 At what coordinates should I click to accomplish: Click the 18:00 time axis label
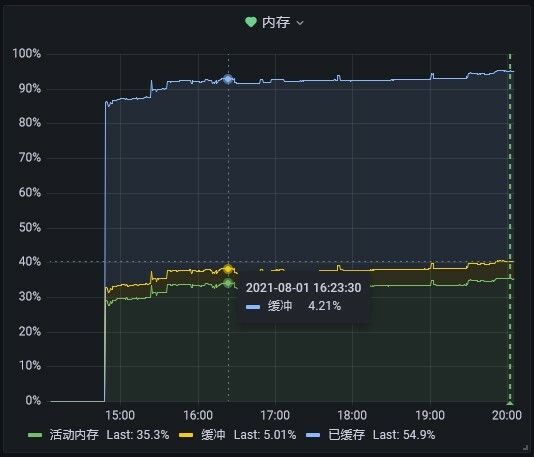pyautogui.click(x=352, y=415)
